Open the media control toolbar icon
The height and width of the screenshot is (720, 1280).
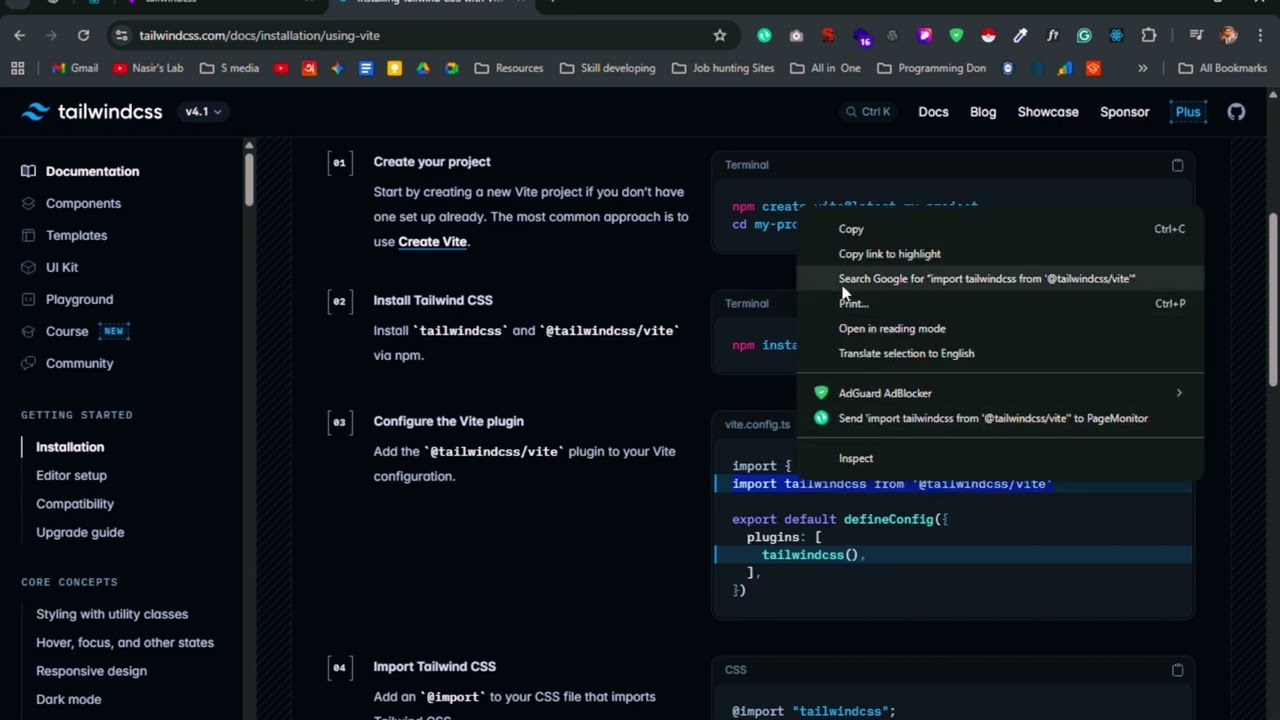pos(1196,35)
